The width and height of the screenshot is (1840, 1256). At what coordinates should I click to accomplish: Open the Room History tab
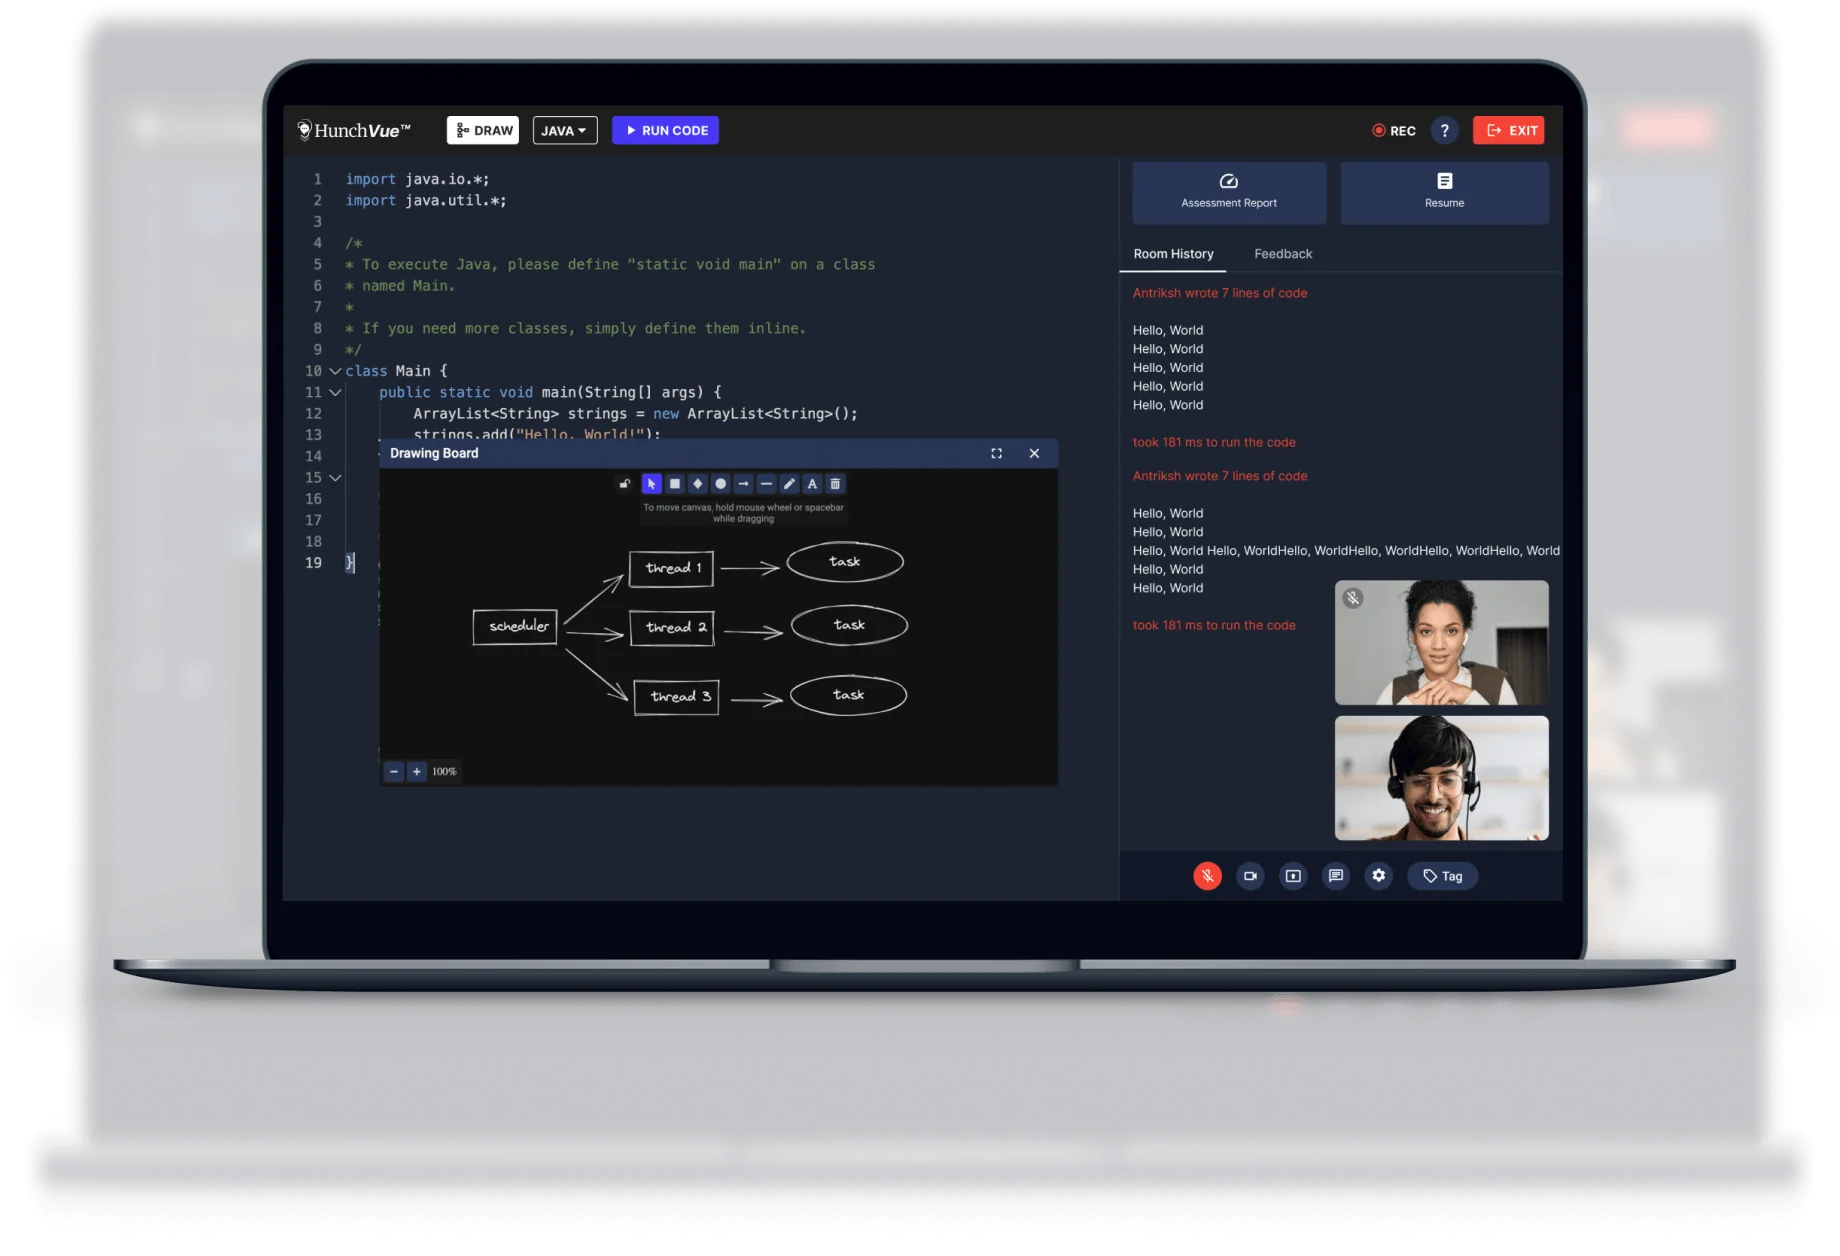(1172, 253)
